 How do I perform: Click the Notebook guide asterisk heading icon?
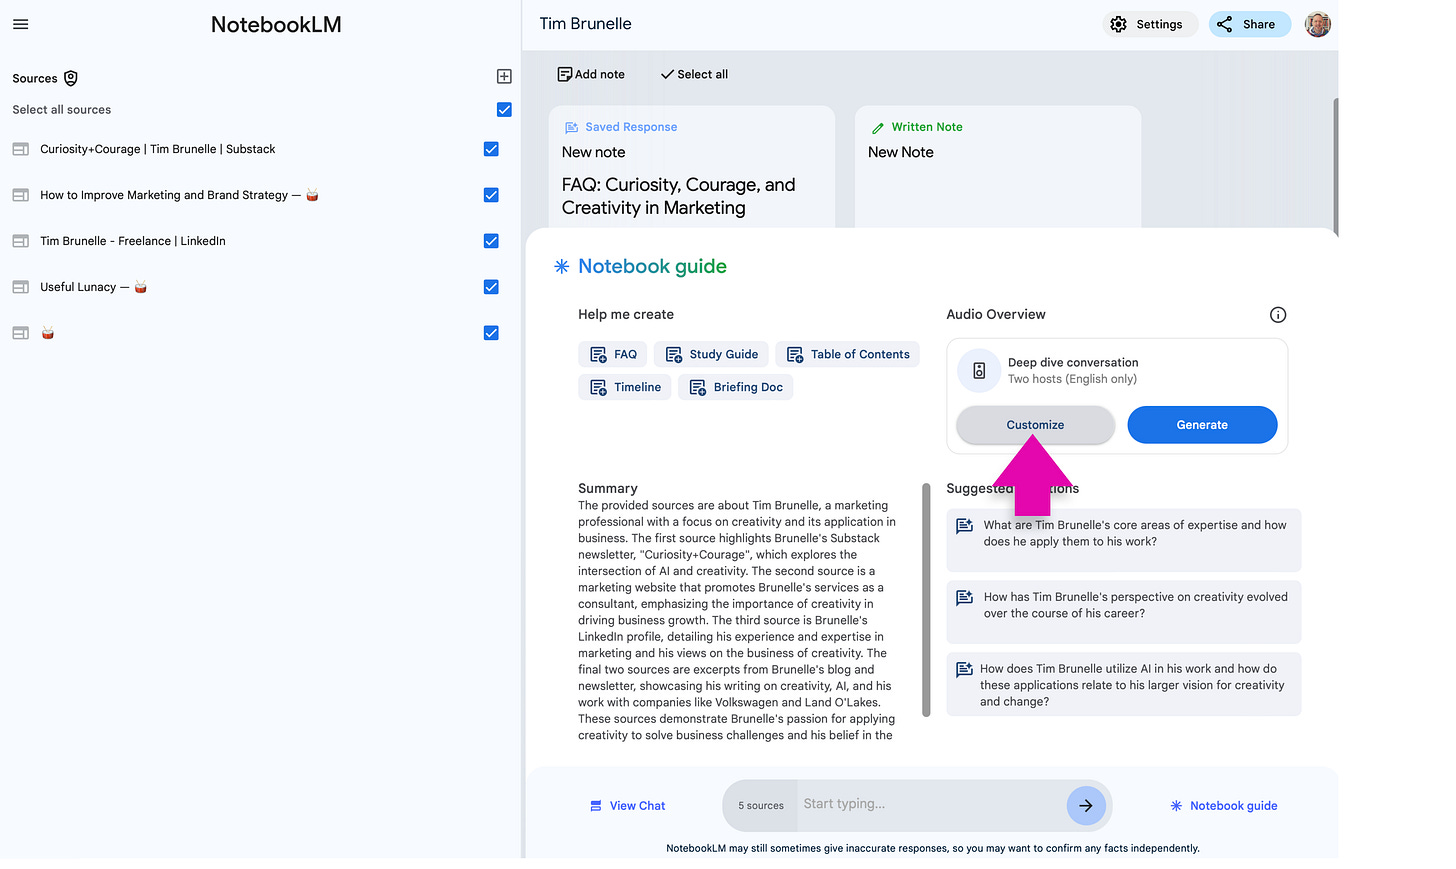coord(562,266)
